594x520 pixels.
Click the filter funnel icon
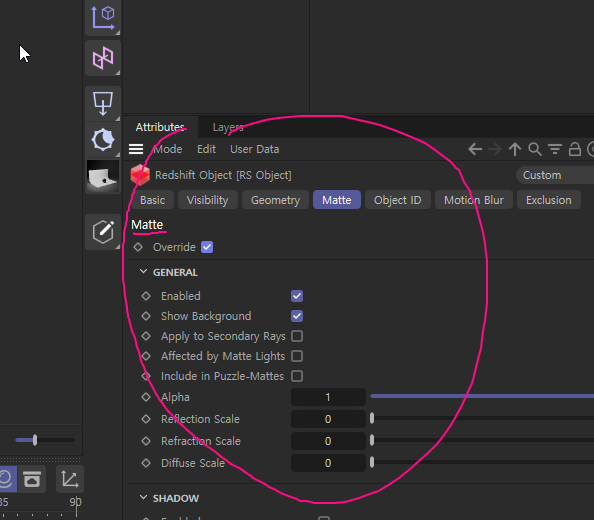click(555, 149)
